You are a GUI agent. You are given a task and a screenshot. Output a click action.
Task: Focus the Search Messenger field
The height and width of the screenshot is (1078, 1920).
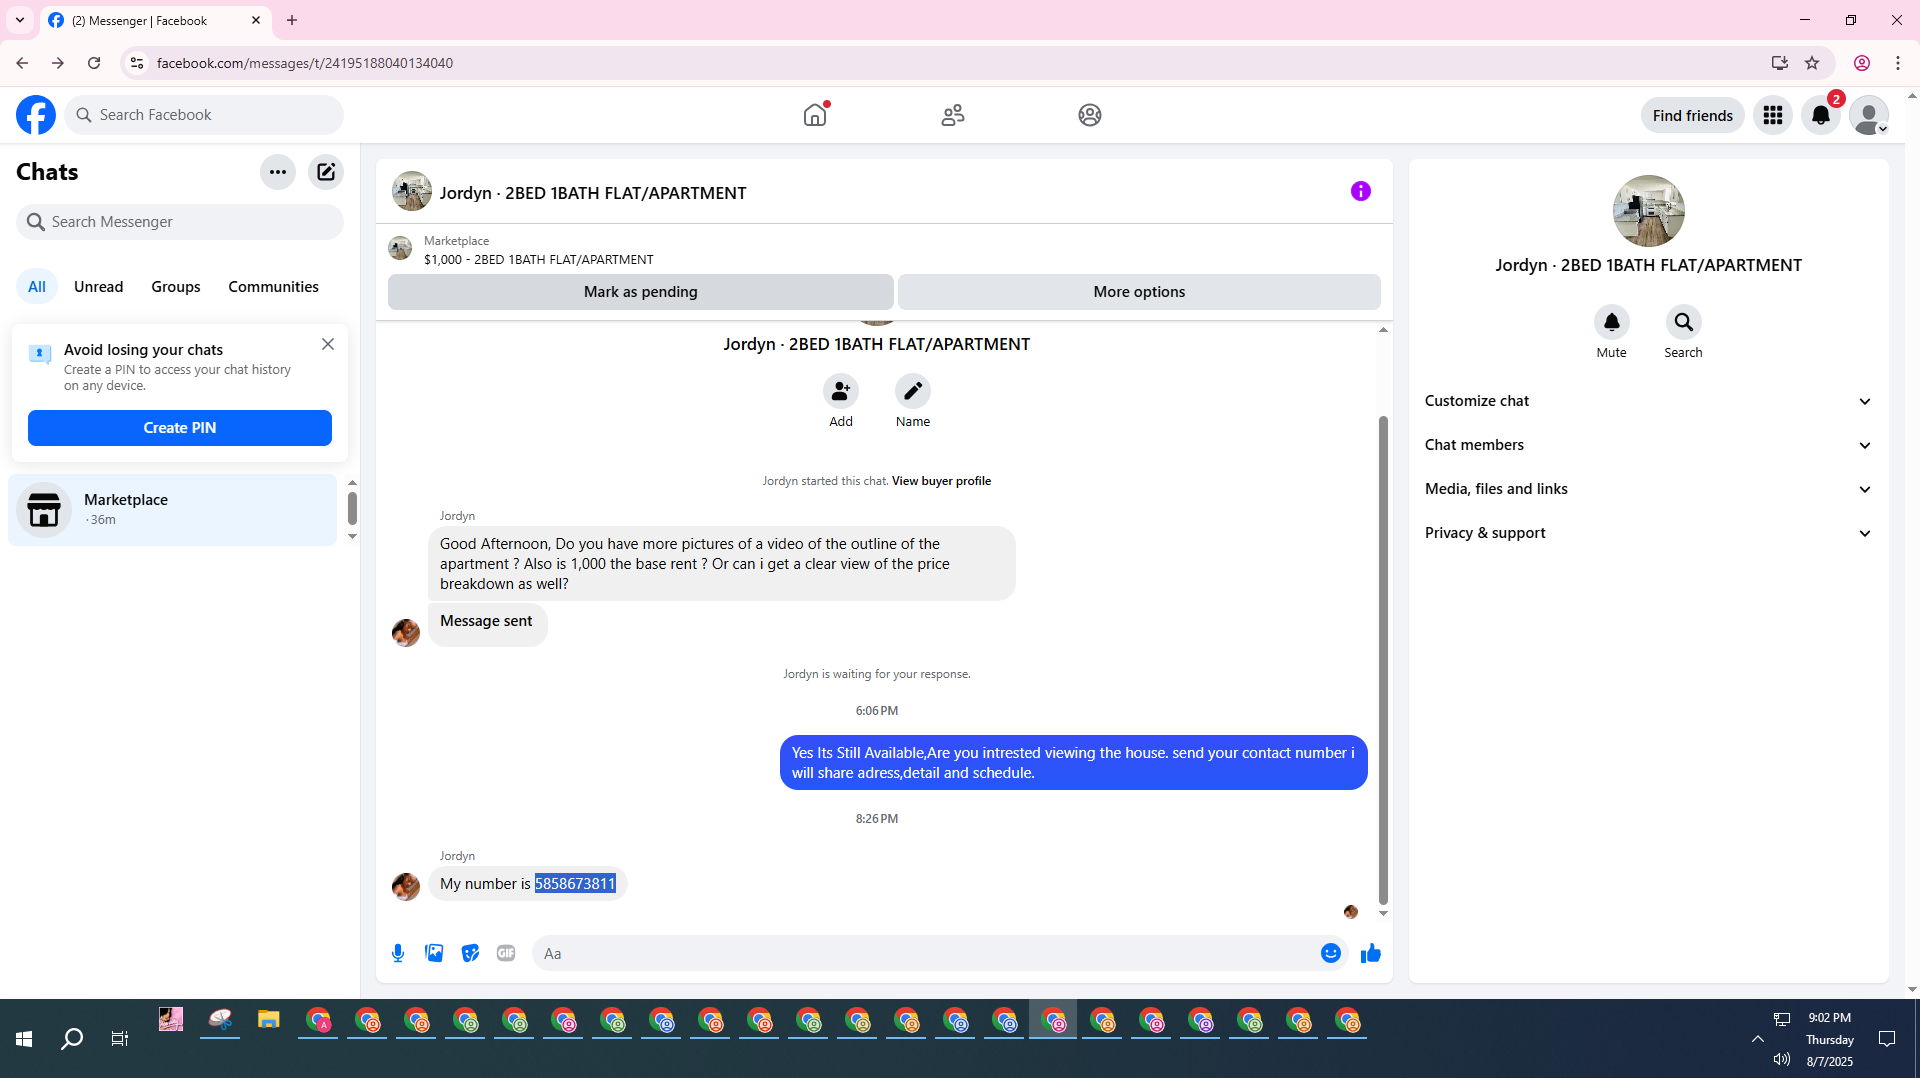(x=180, y=222)
